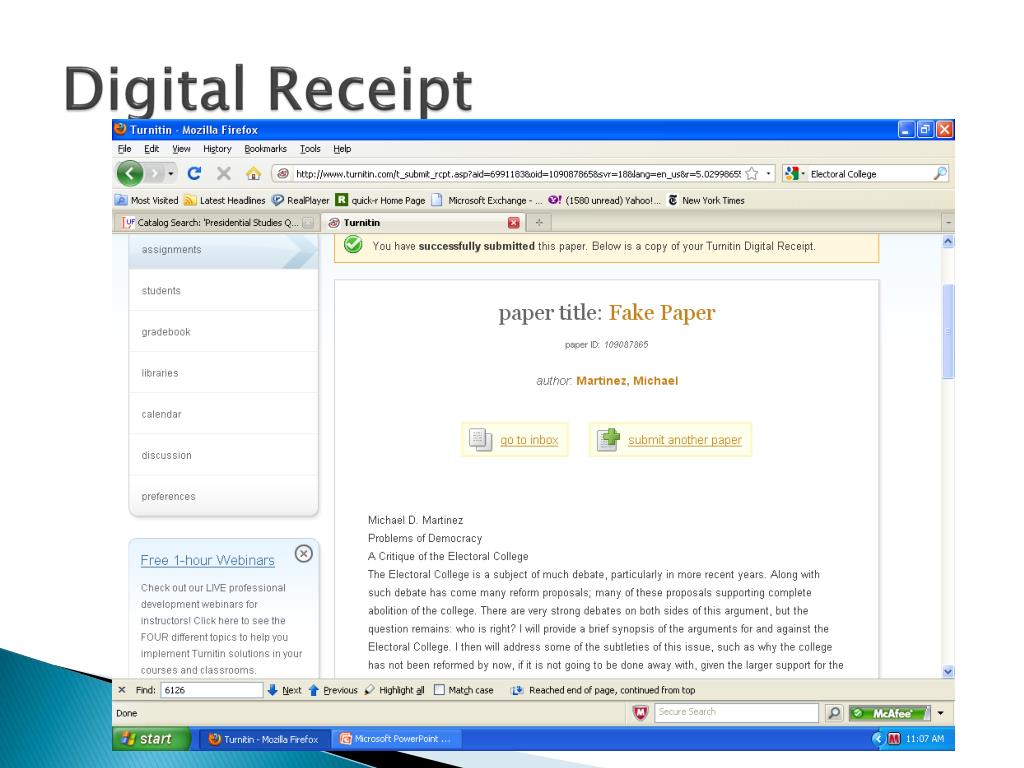
Task: Open the Bookmarks menu
Action: (265, 149)
